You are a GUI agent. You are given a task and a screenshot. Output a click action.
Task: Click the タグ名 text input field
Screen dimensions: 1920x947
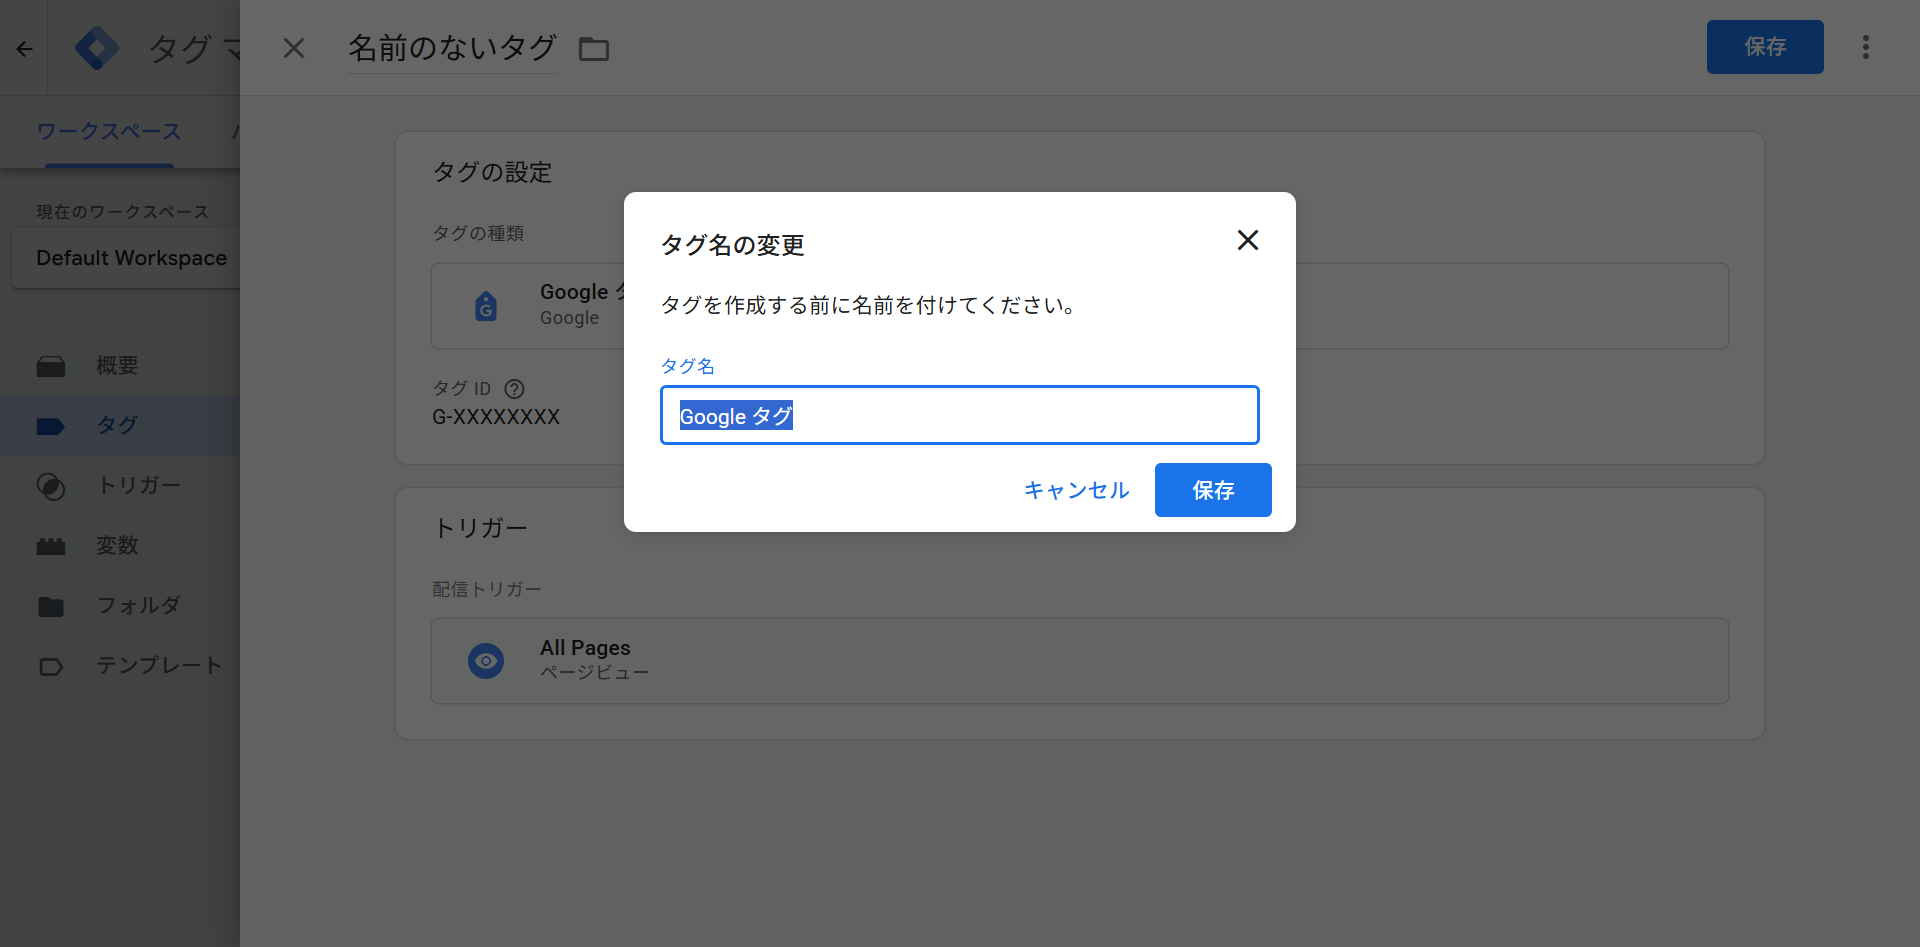(x=958, y=415)
